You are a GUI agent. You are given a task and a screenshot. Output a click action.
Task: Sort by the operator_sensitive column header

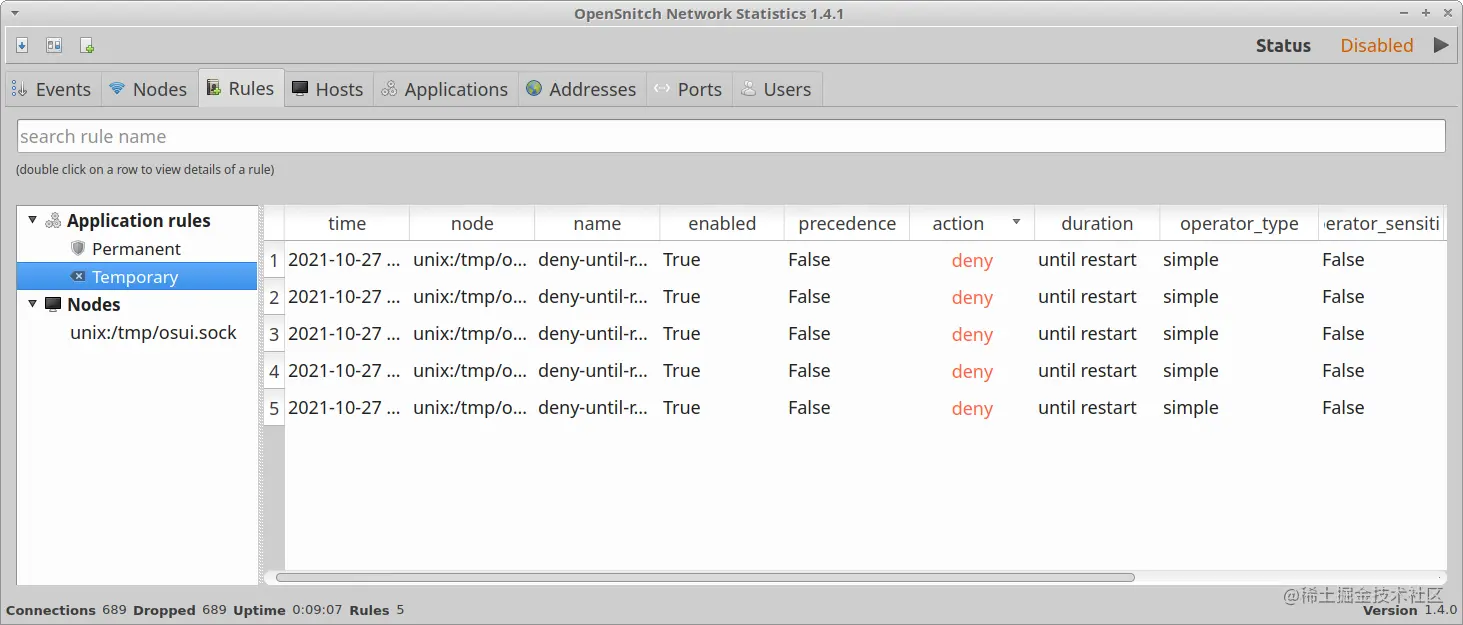coord(1382,223)
